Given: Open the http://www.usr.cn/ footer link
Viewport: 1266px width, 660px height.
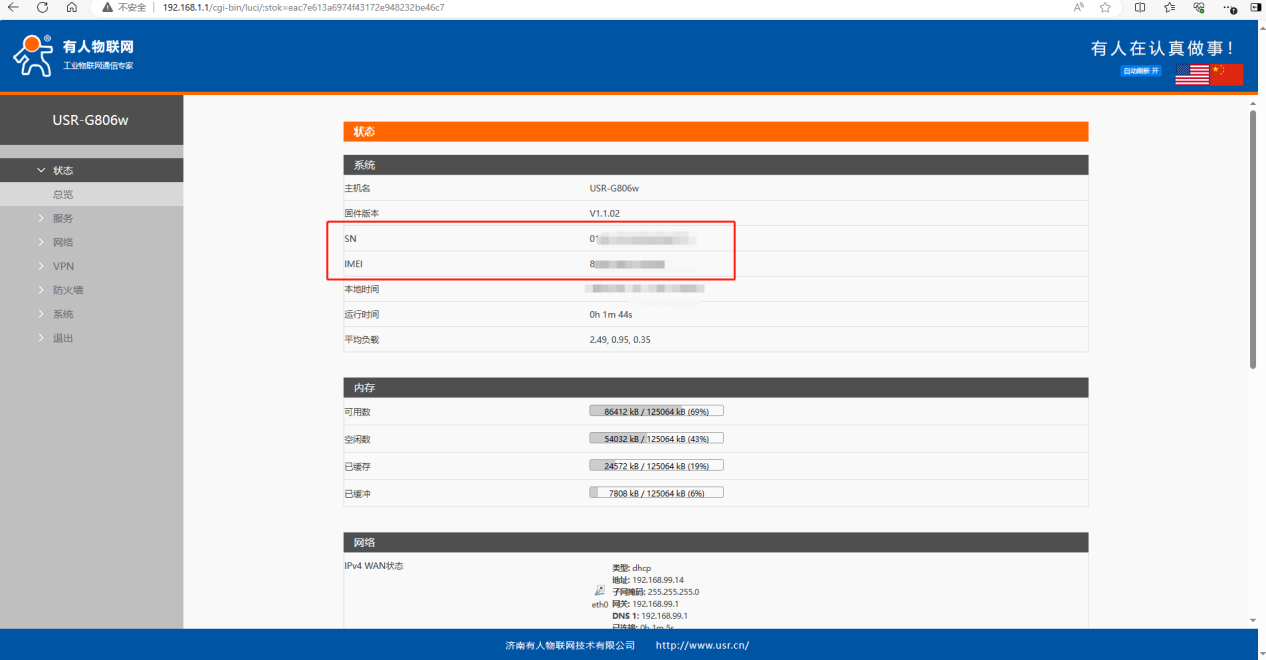Looking at the screenshot, I should [702, 645].
